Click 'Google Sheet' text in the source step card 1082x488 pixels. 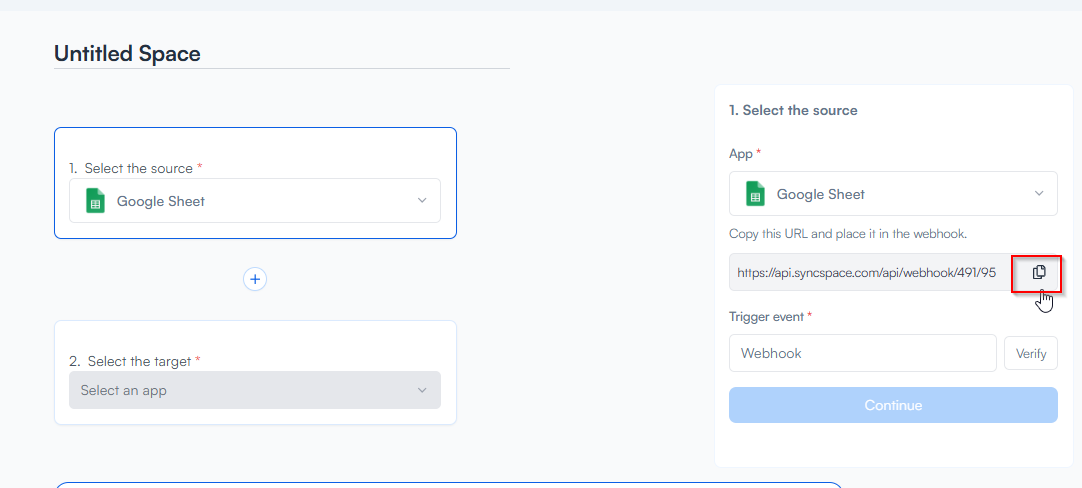[x=161, y=201]
